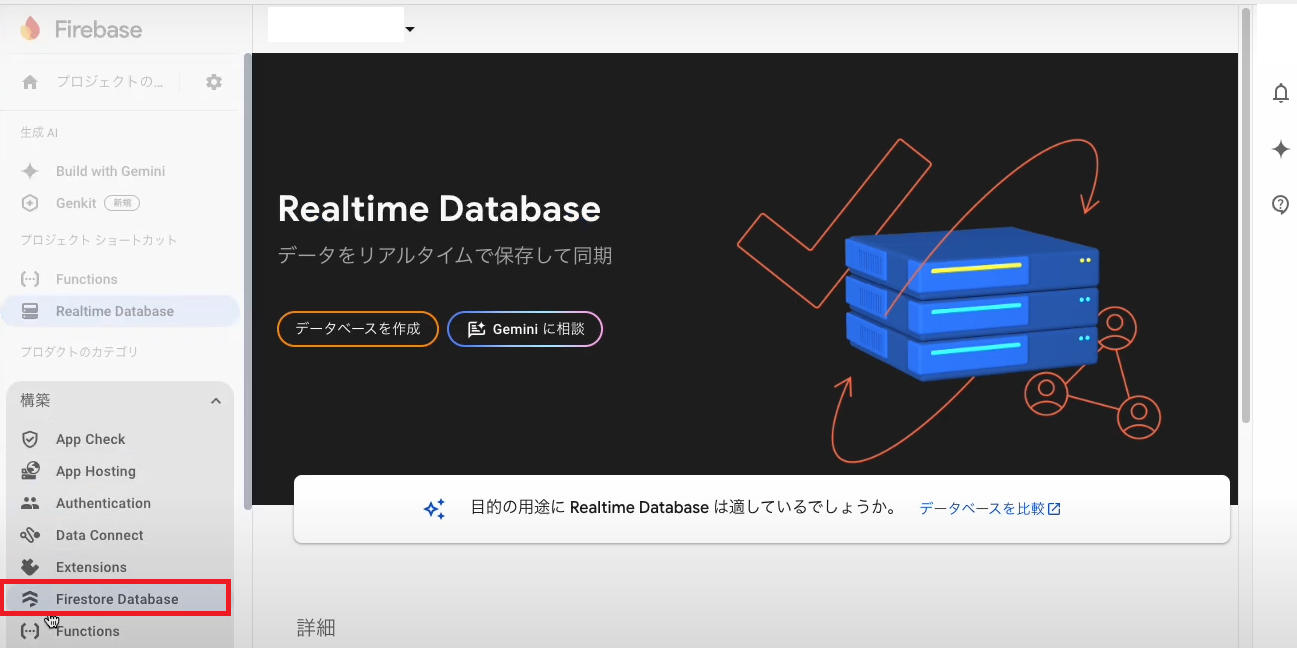
Task: Click the Realtime Database hero title
Action: coord(439,208)
